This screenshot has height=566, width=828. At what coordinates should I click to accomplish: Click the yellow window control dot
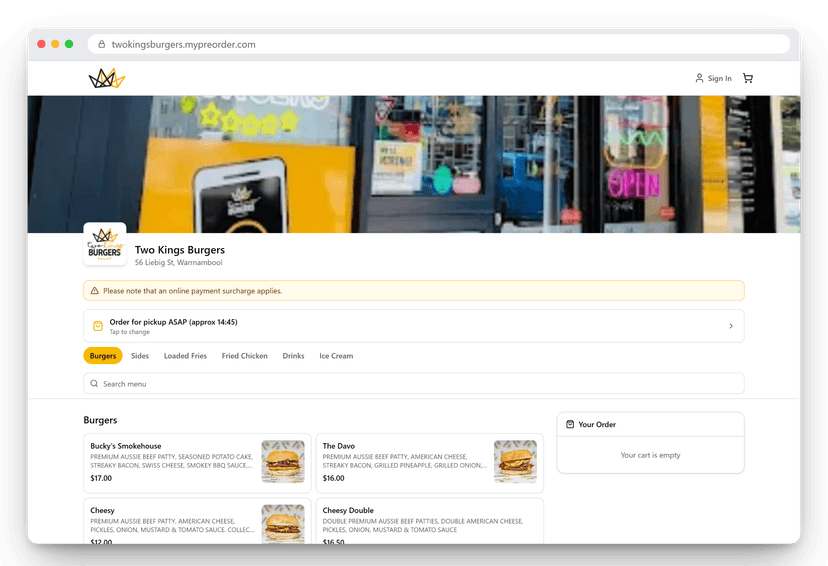click(x=55, y=44)
